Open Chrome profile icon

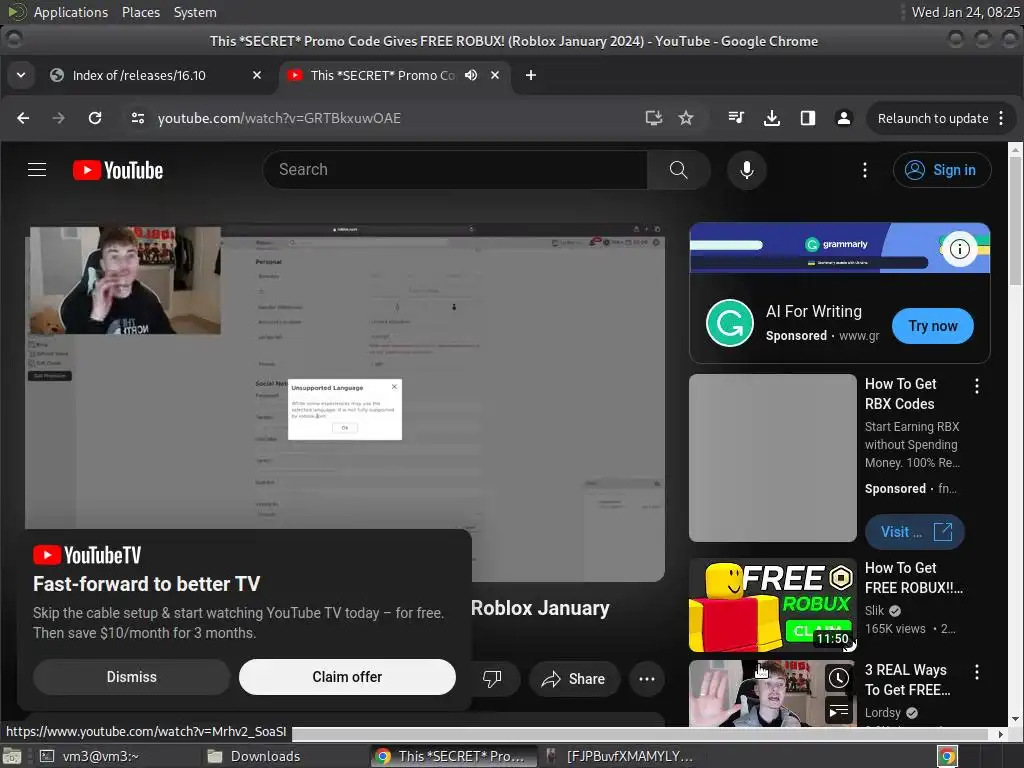[844, 118]
